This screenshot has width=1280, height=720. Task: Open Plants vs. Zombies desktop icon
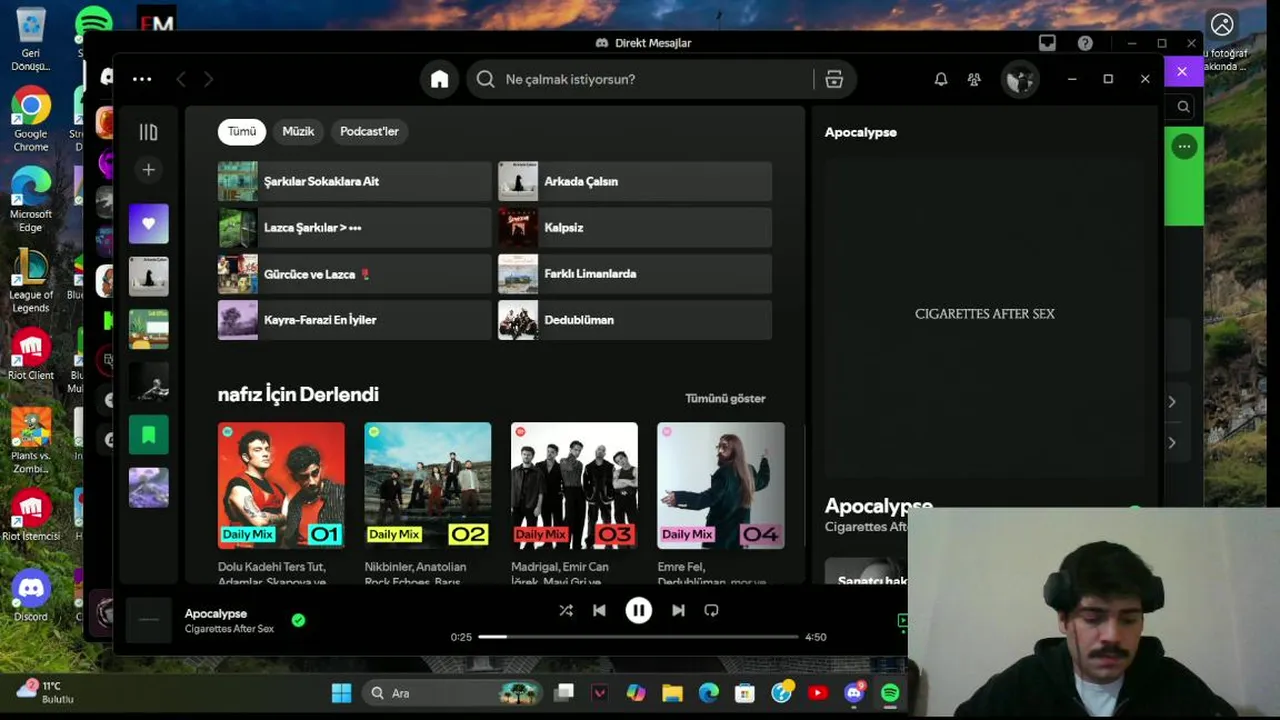(x=31, y=442)
